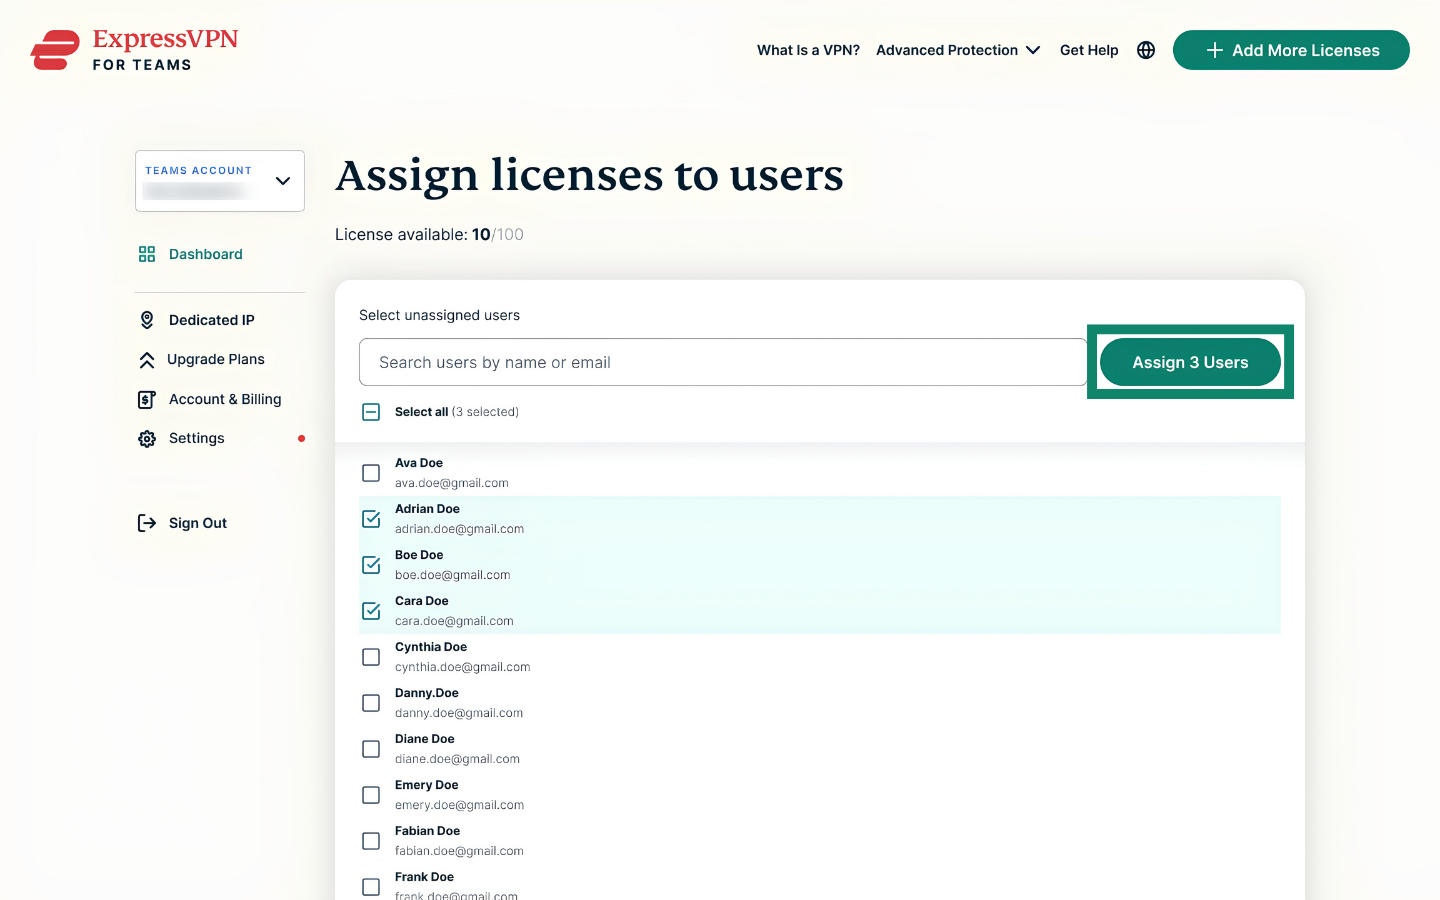
Task: Click the Diane Doe name
Action: coord(425,739)
